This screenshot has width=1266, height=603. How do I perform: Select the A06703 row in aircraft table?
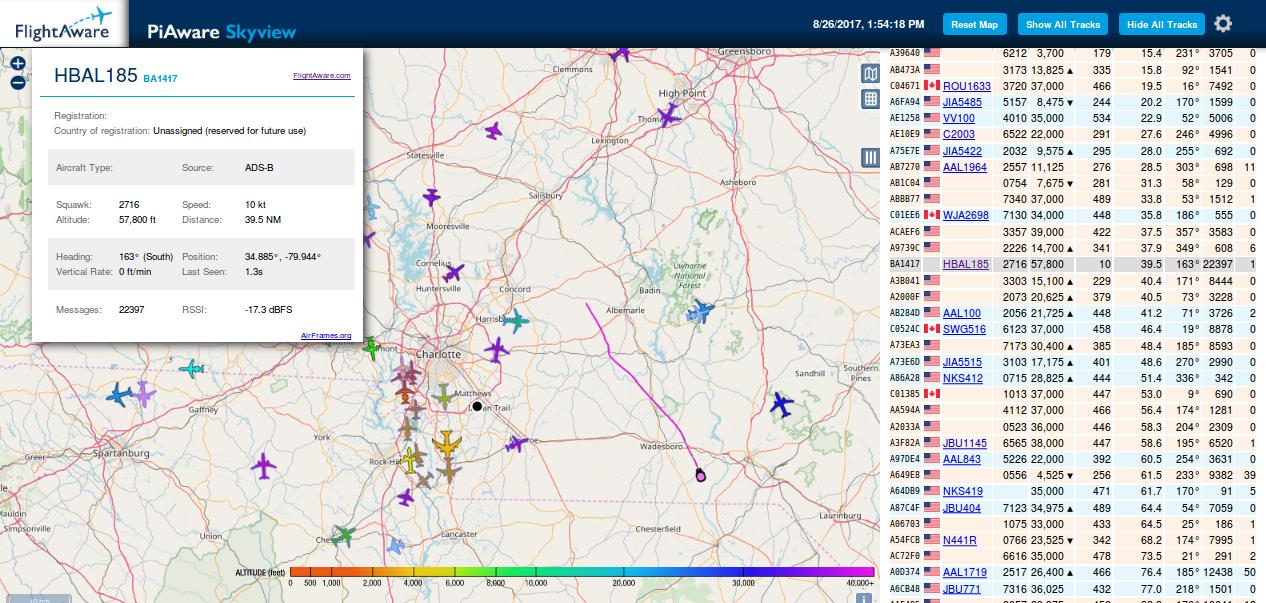(x=1073, y=524)
